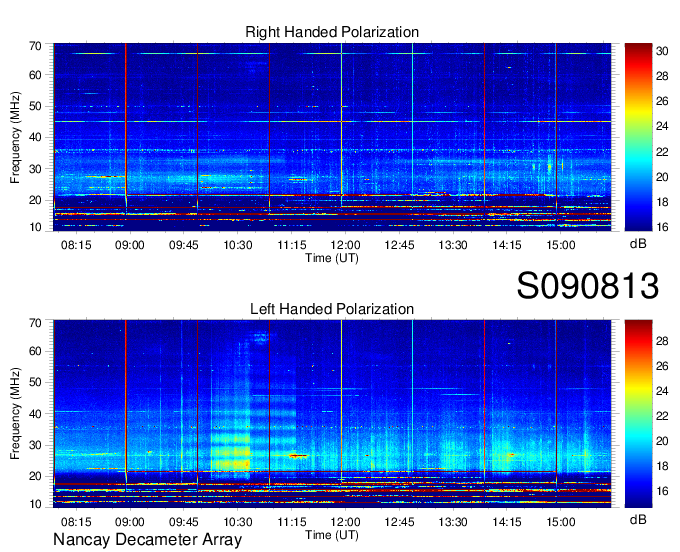Click the 11:15 time tick on the upper plot

pos(291,245)
